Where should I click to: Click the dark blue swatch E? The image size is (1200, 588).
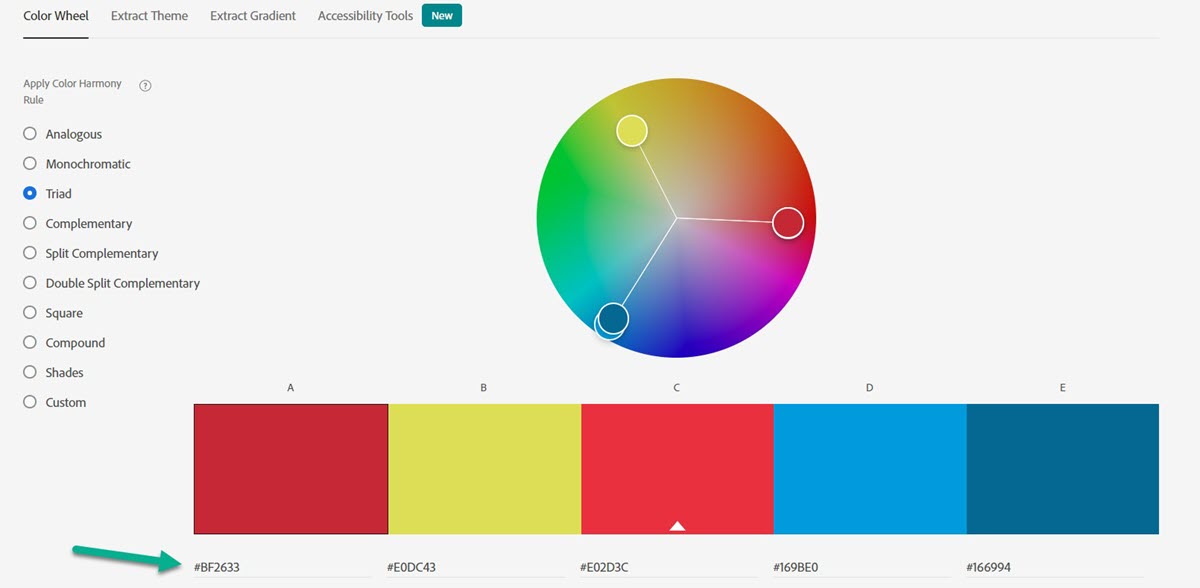coord(1063,469)
